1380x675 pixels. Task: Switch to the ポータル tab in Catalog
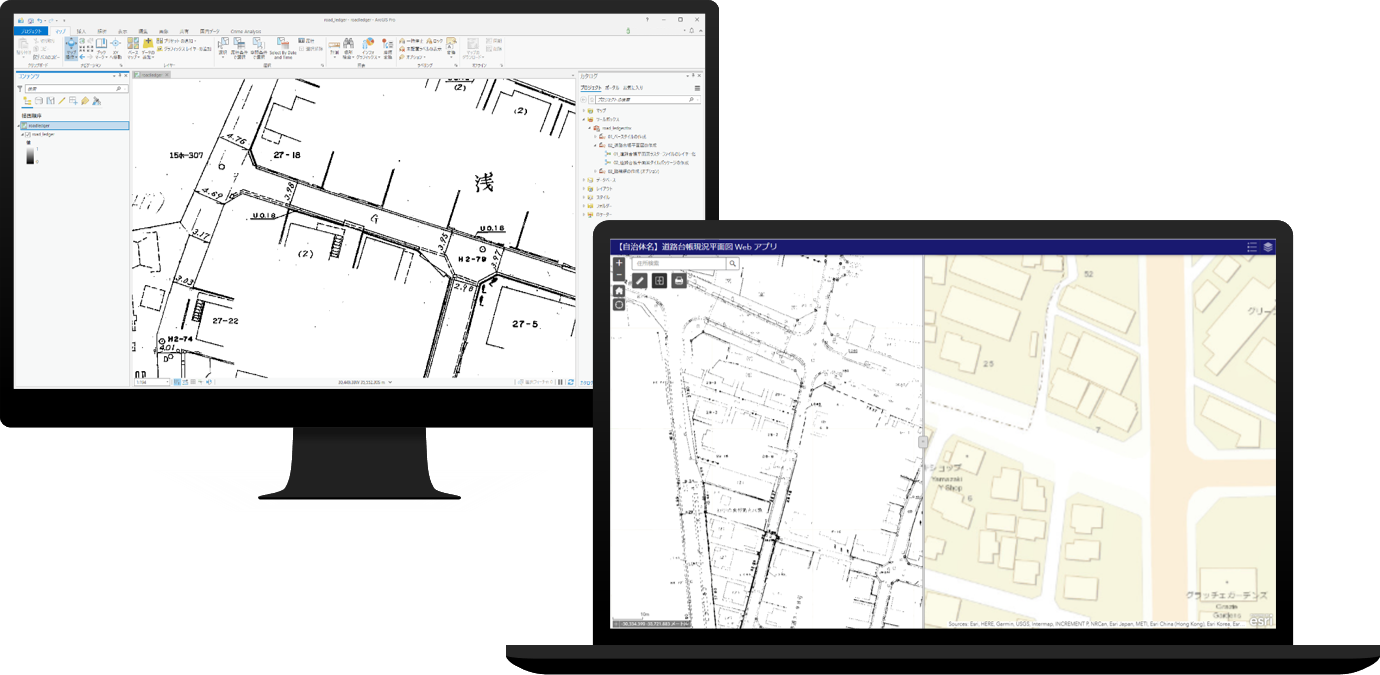[612, 88]
